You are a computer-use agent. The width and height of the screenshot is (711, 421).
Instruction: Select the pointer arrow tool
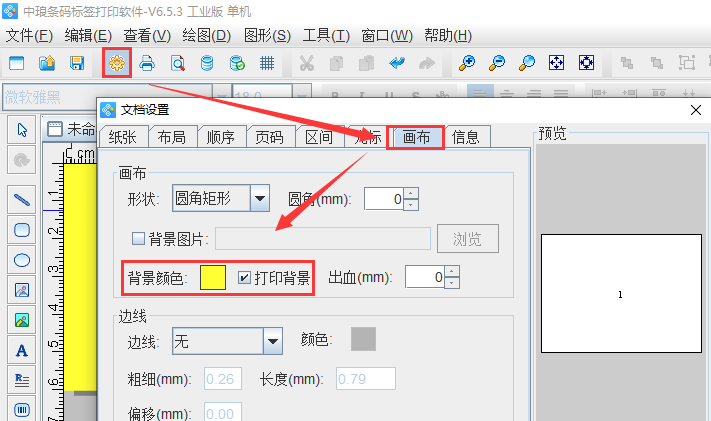coord(22,130)
